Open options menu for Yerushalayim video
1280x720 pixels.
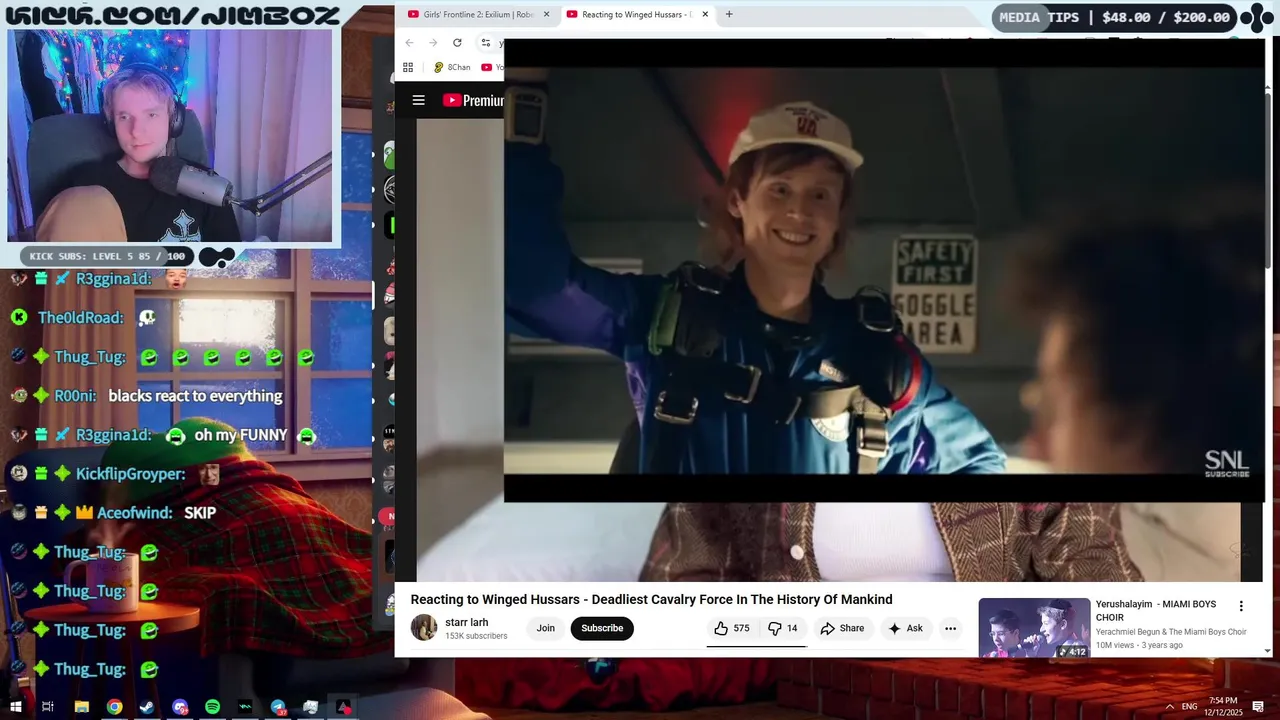coord(1241,606)
